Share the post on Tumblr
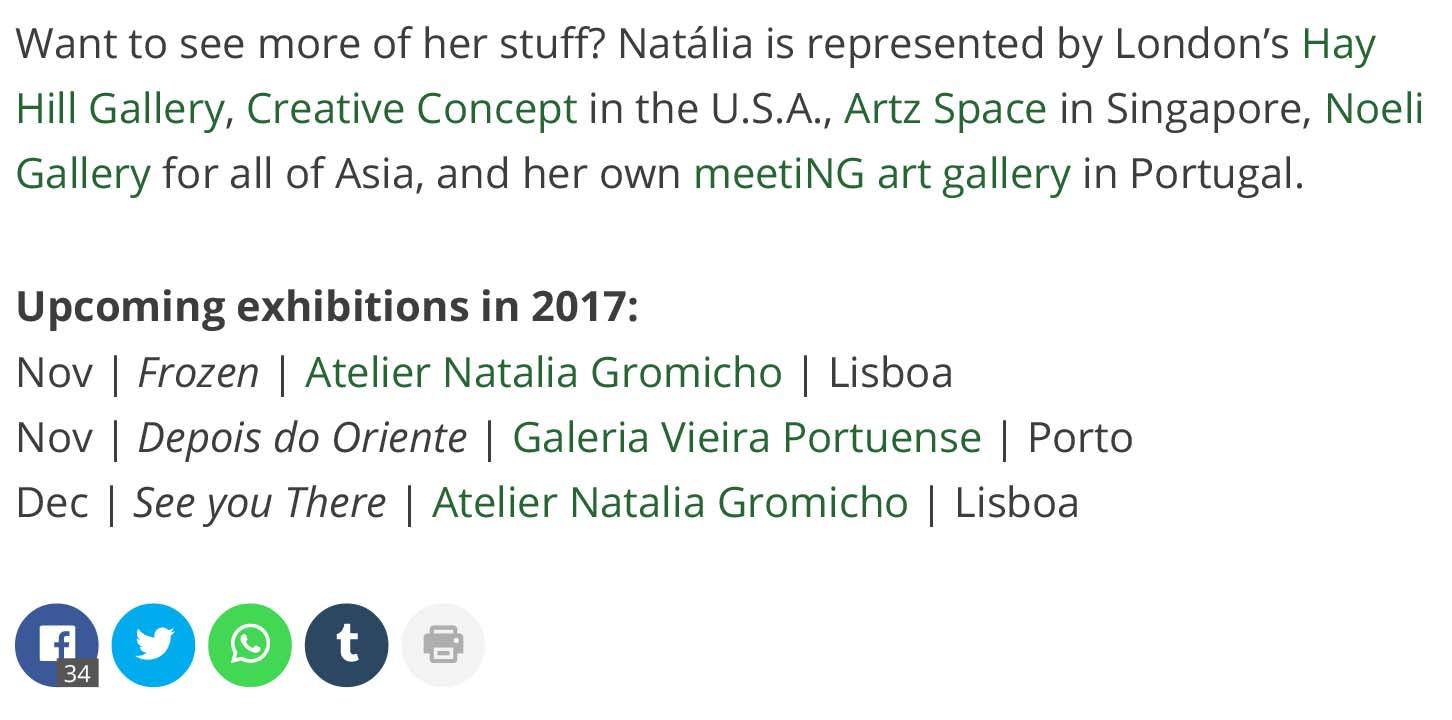1452x720 pixels. 346,645
